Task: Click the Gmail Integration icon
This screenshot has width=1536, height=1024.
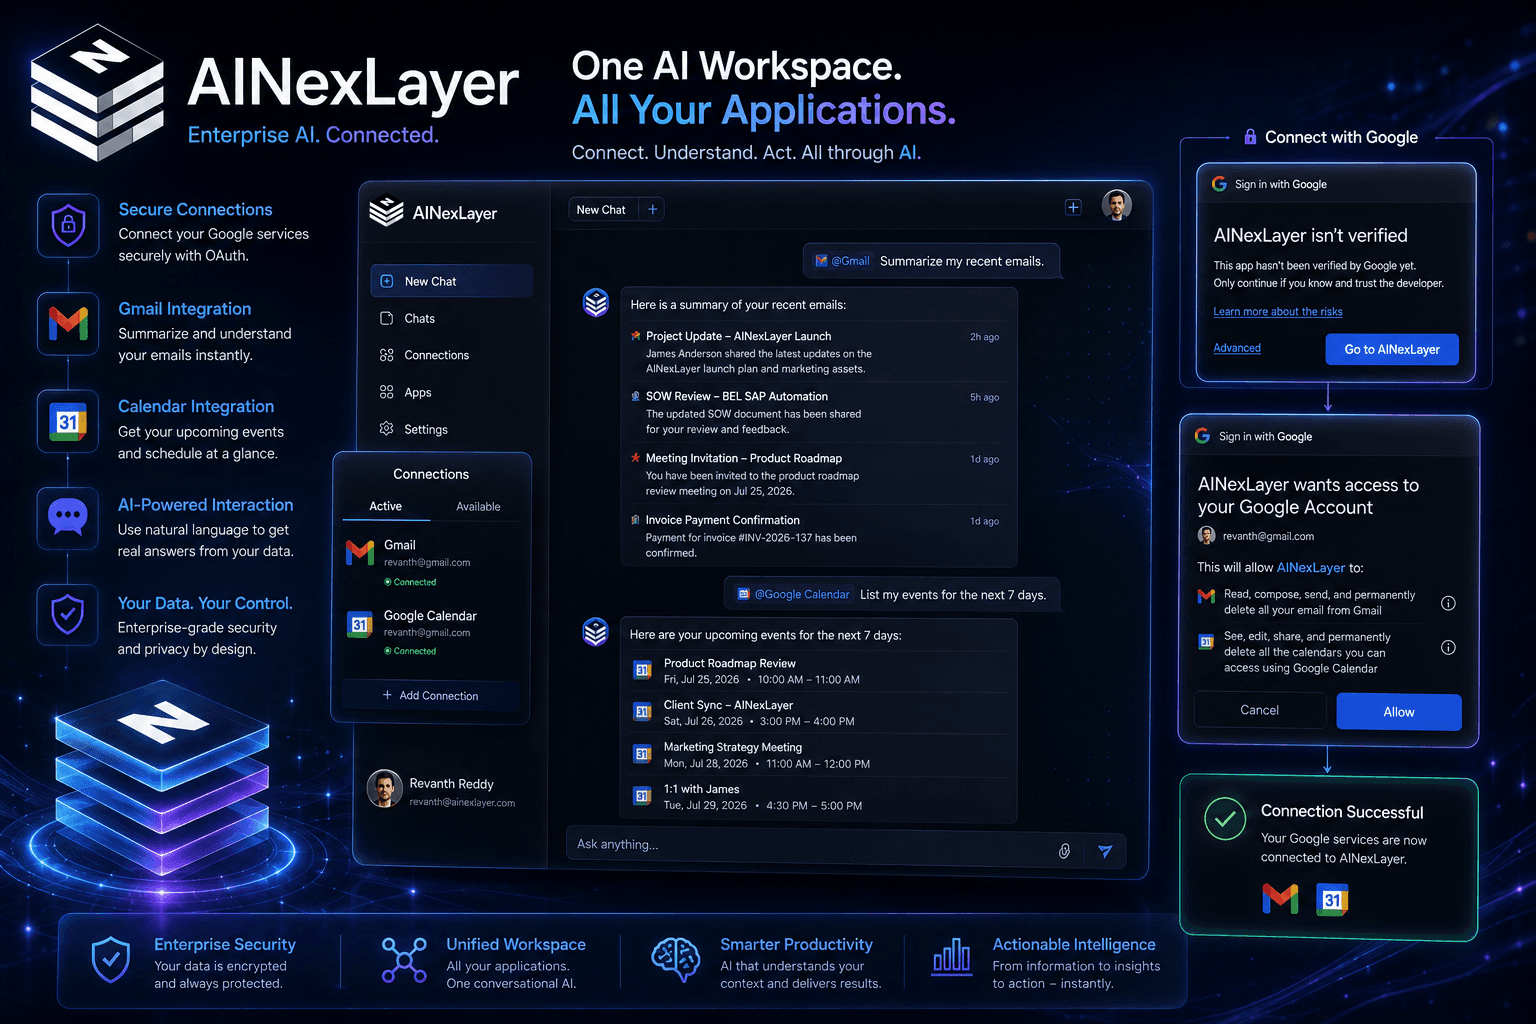Action: (x=68, y=323)
